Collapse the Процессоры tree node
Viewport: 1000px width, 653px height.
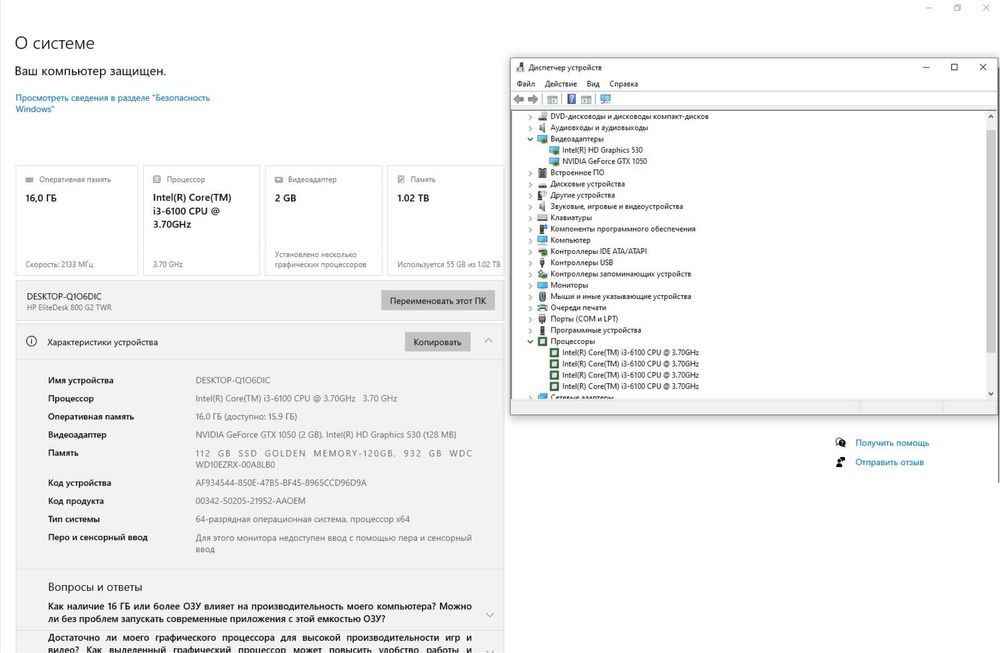tap(530, 342)
